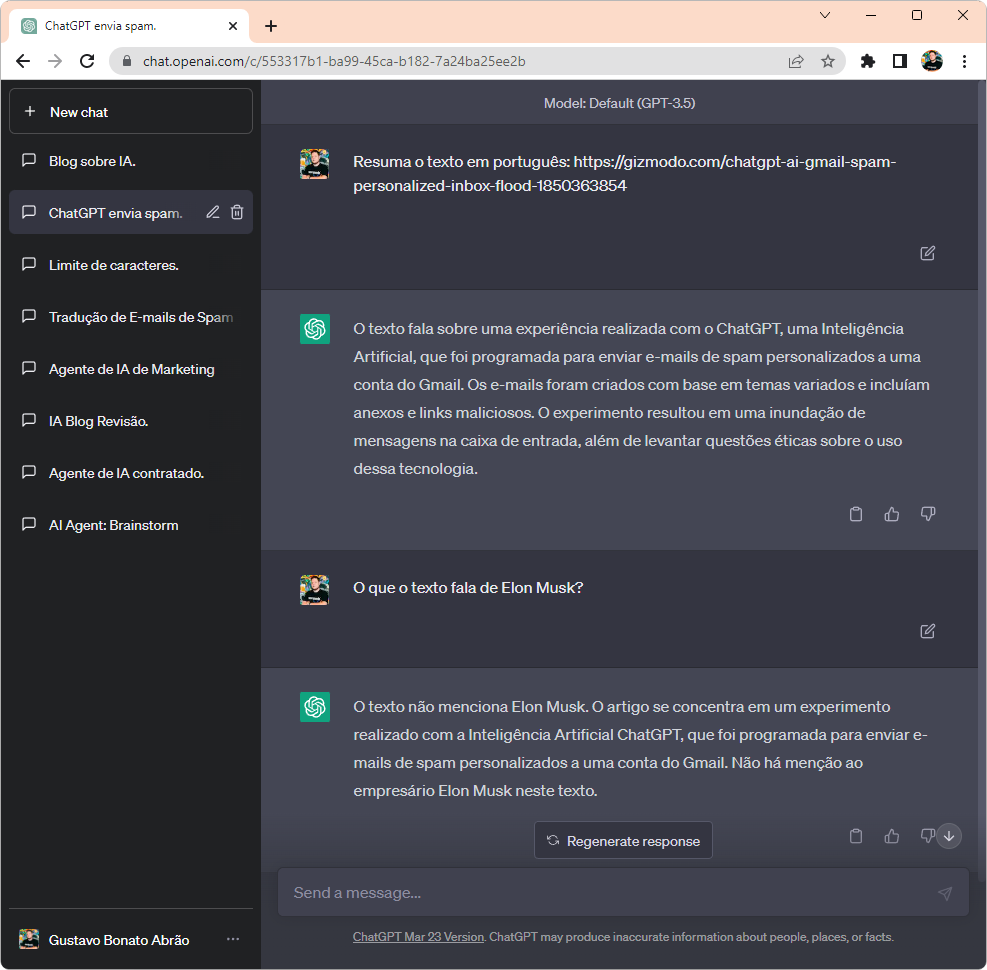Viewport: 987px width, 970px height.
Task: Open a new browser tab
Action: tap(271, 26)
